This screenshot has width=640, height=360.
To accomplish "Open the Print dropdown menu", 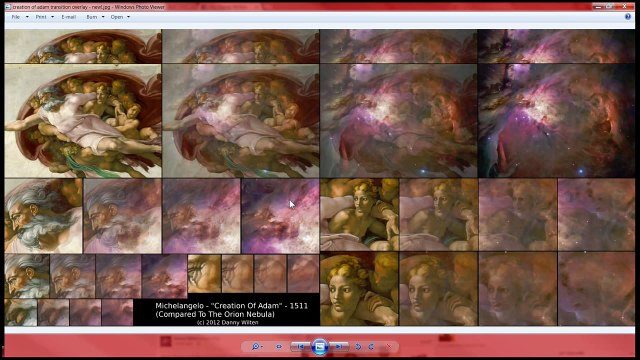I will tap(44, 17).
